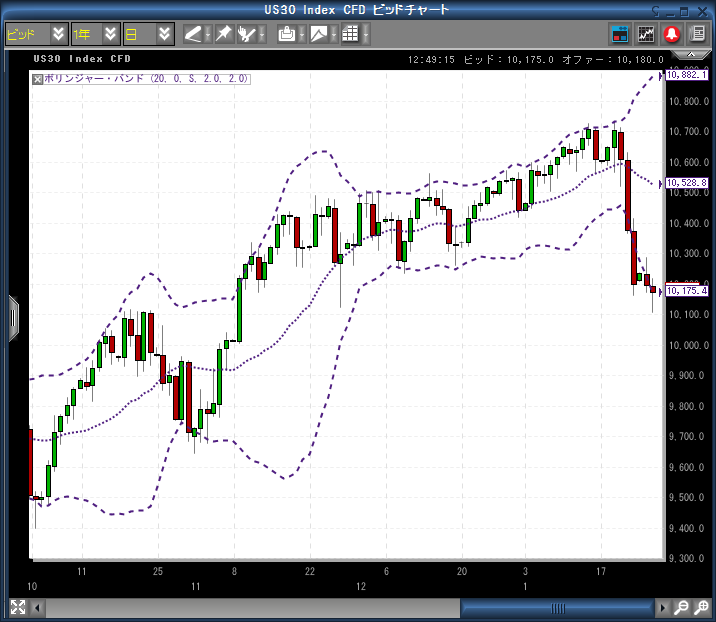Click the scrollbar left arrow
Image resolution: width=716 pixels, height=622 pixels.
[x=39, y=607]
